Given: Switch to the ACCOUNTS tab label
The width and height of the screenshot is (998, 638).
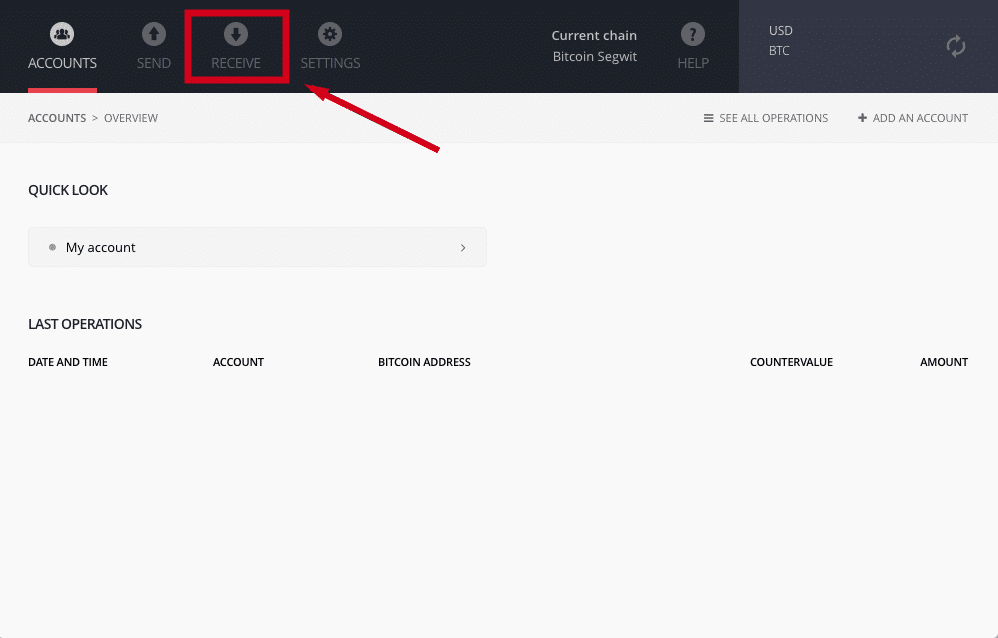Looking at the screenshot, I should point(62,63).
